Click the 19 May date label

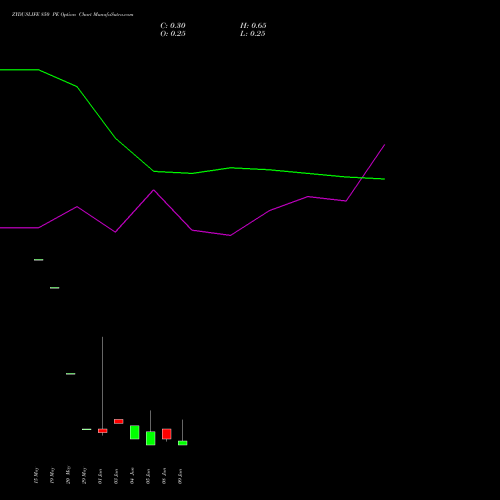click(52, 475)
